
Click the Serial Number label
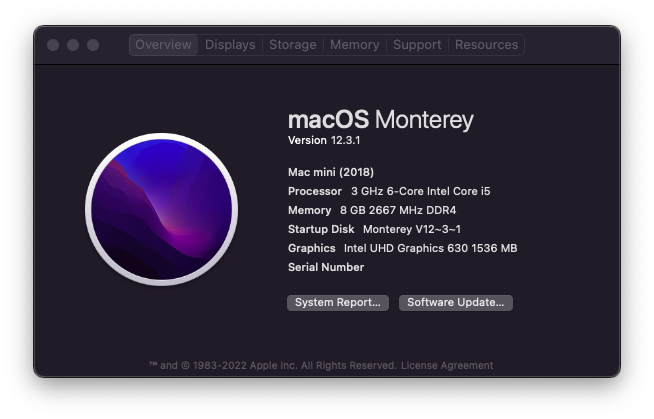(x=326, y=267)
